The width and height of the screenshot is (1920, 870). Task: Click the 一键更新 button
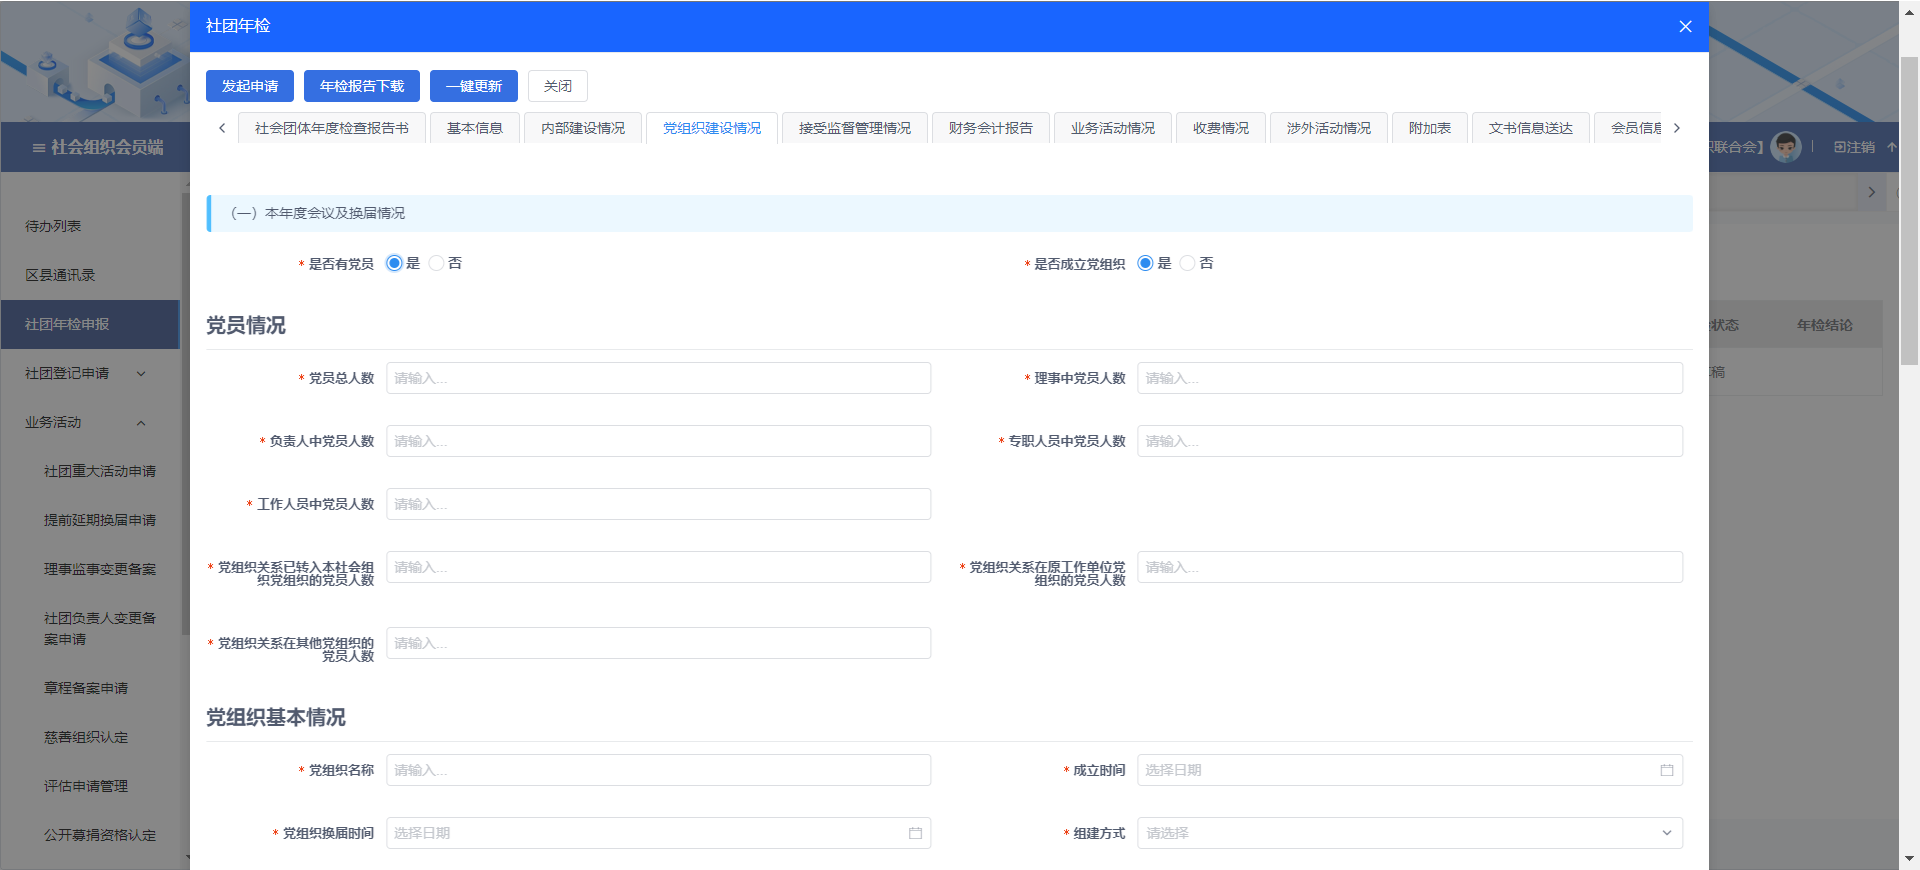[473, 86]
